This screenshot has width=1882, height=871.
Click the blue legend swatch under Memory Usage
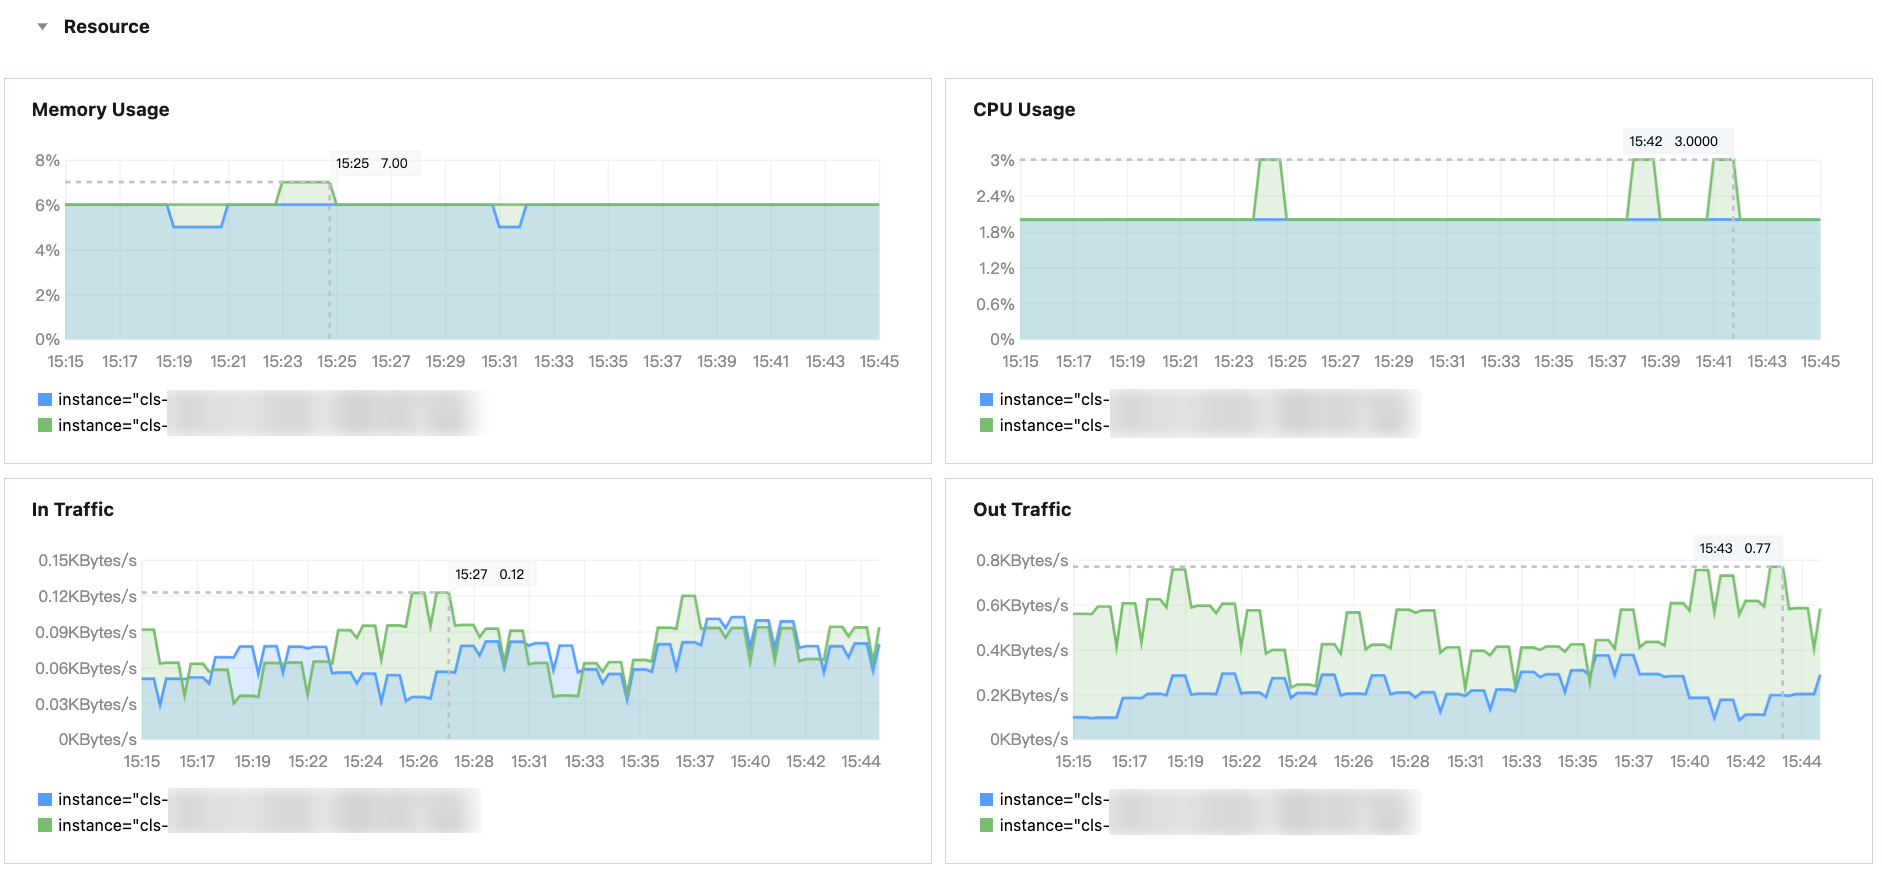pyautogui.click(x=45, y=400)
